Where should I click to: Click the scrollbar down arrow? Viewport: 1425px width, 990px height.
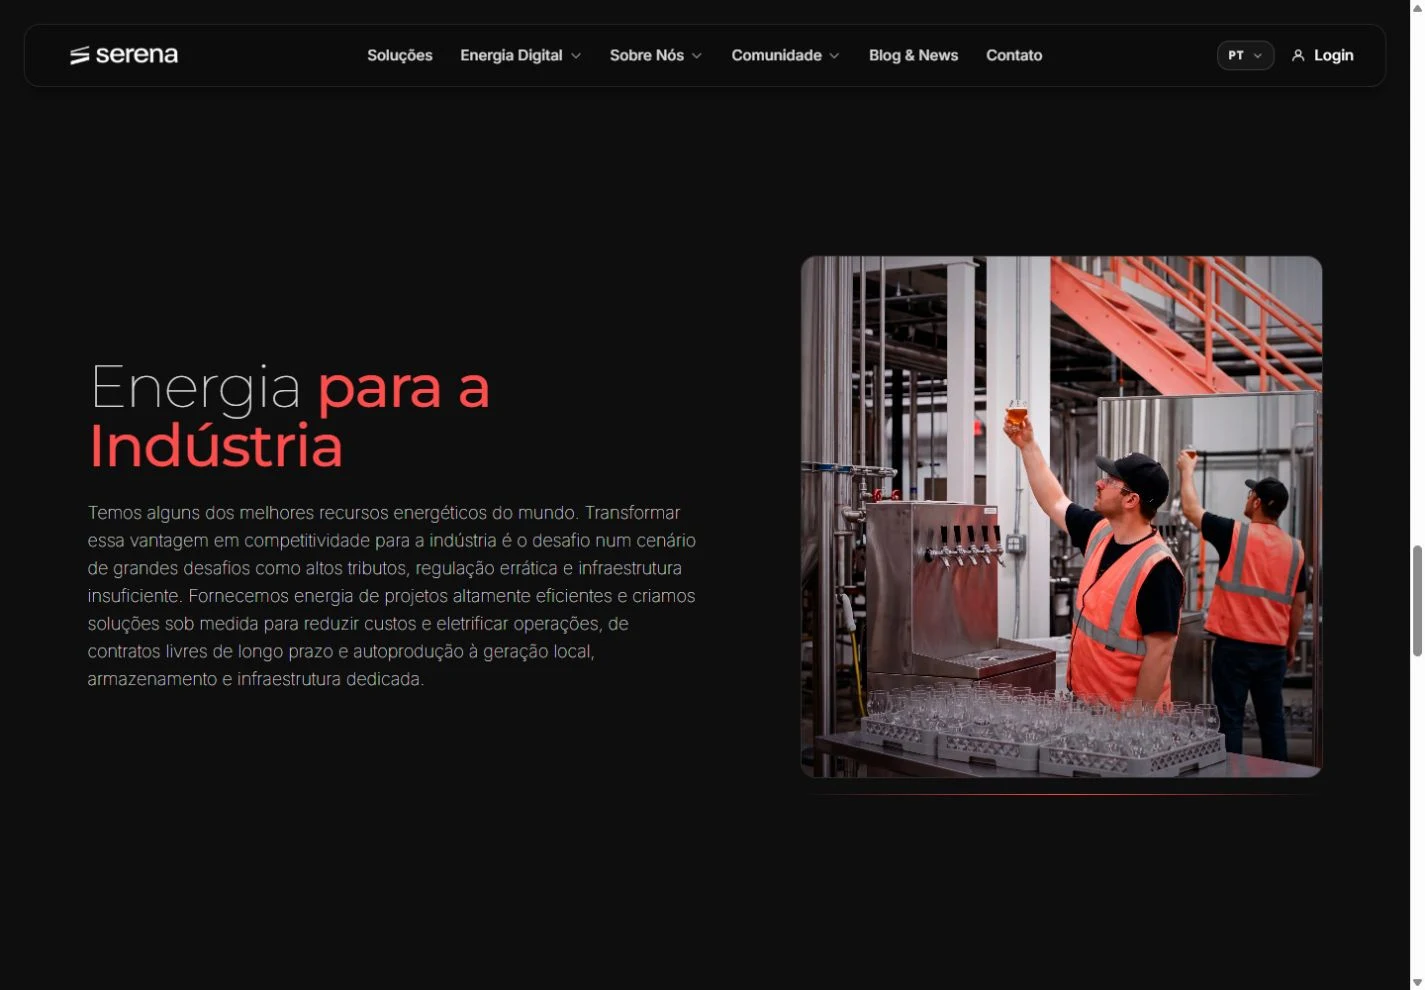point(1417,983)
